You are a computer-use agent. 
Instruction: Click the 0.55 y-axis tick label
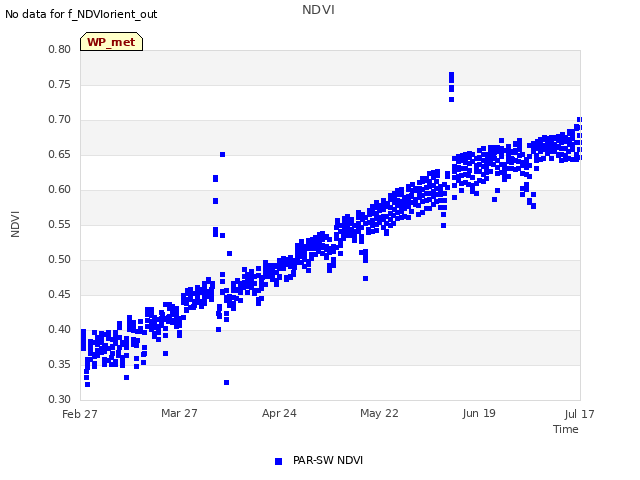click(60, 224)
